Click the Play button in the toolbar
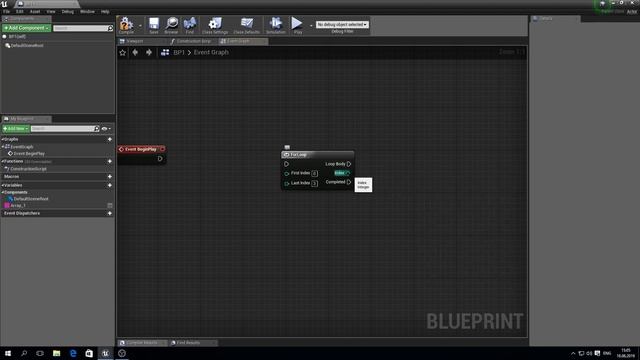 (297, 24)
